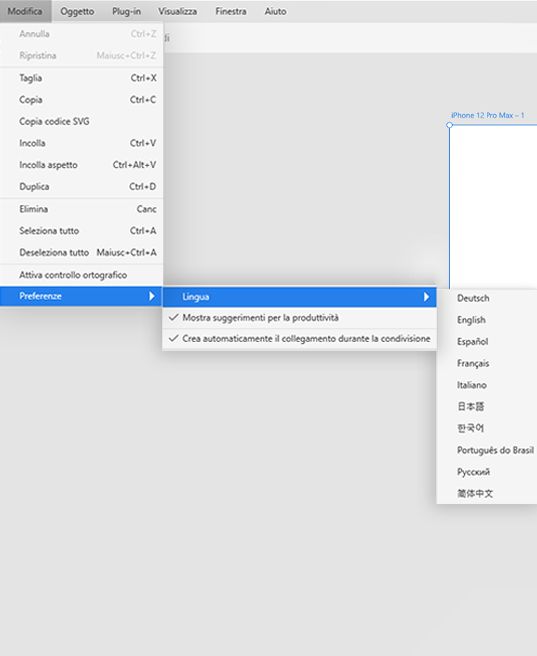
Task: Select 简体中文 language
Action: (487, 494)
